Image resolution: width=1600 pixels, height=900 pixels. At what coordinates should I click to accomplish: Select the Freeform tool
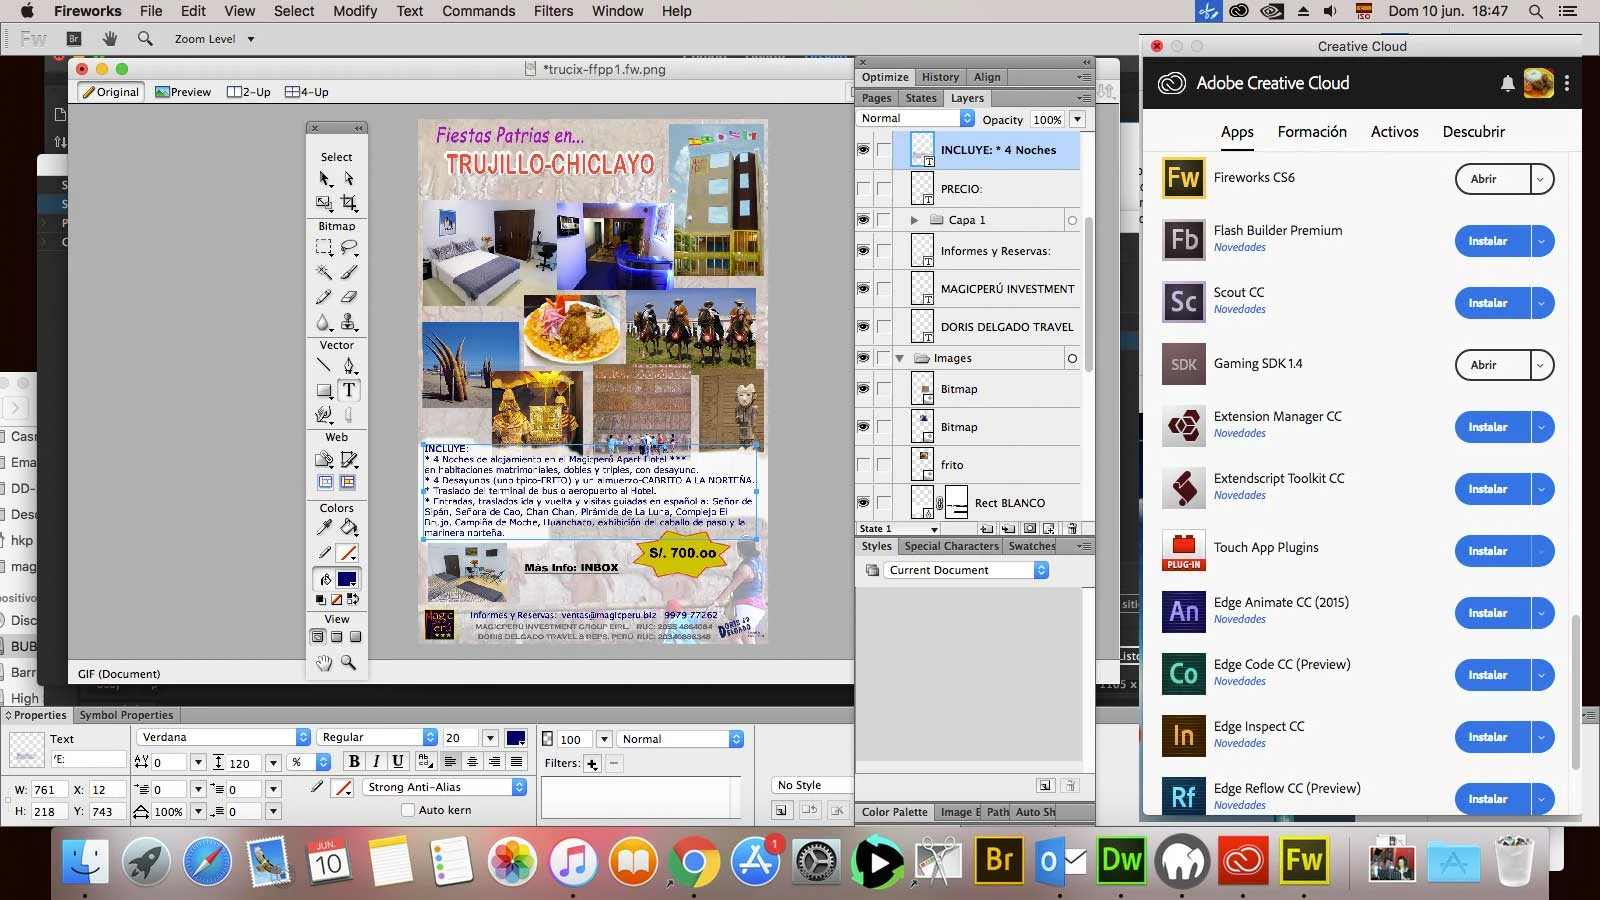click(x=325, y=415)
